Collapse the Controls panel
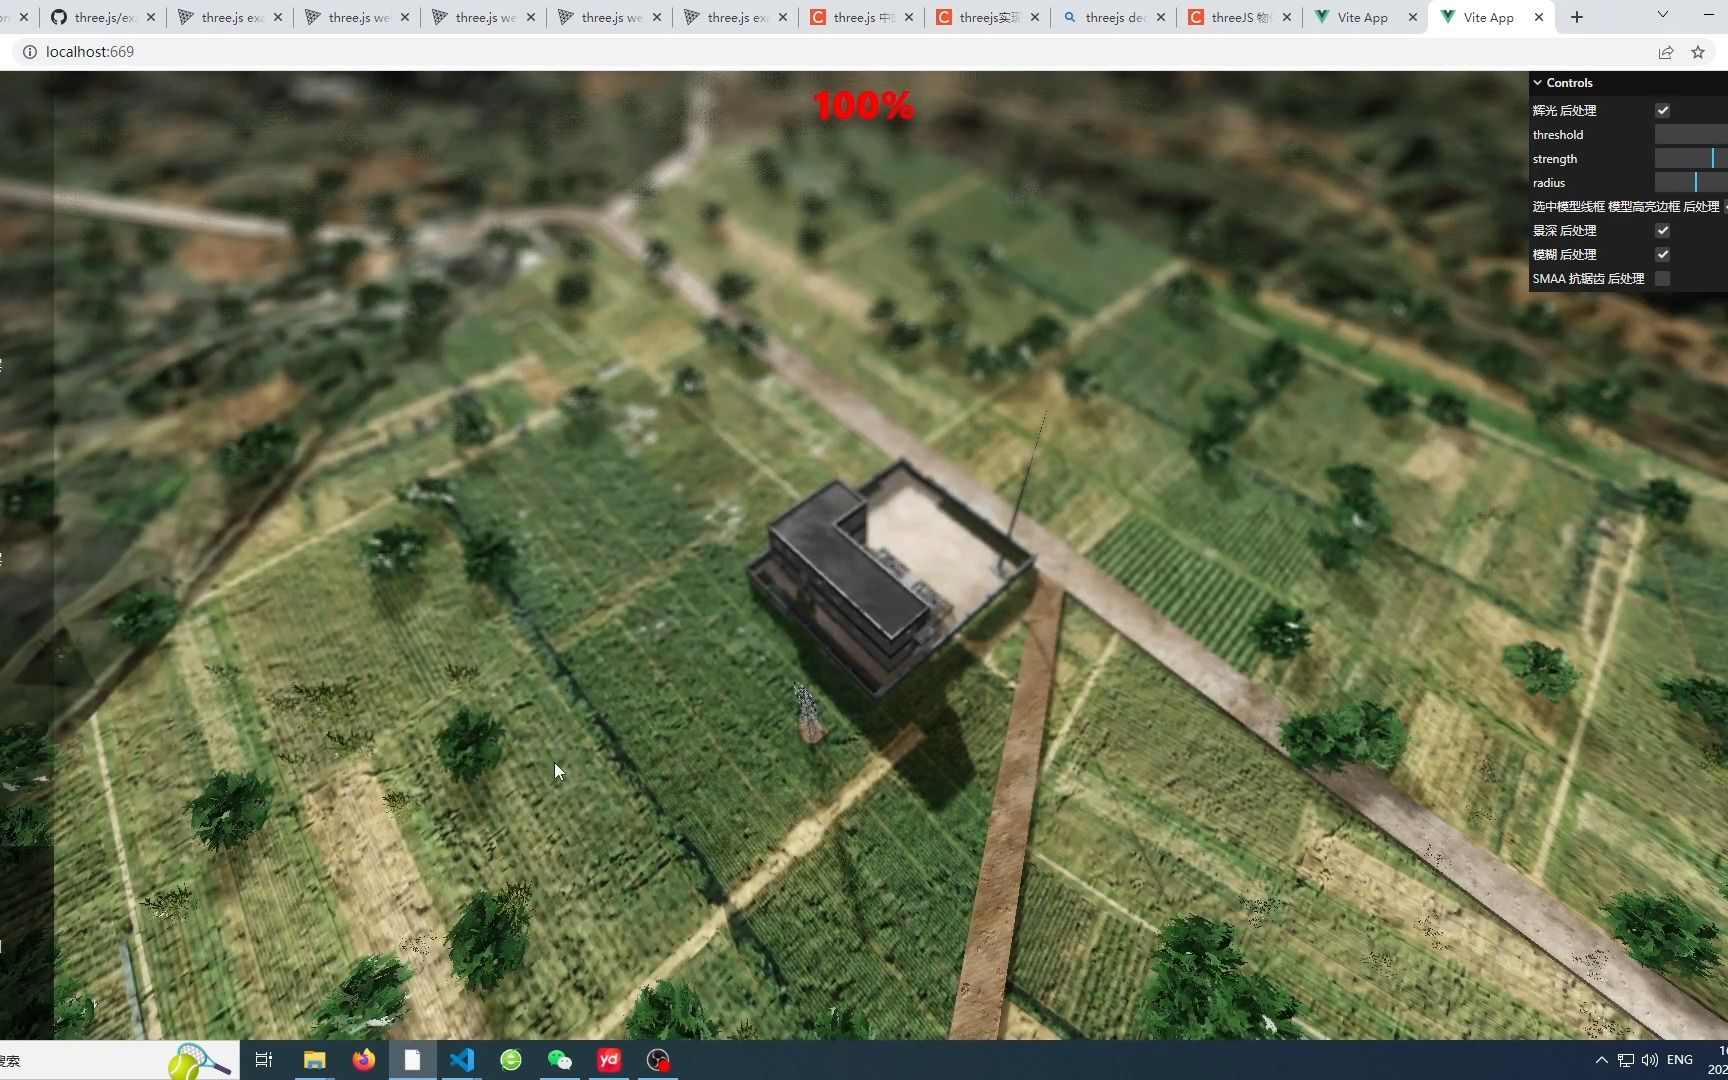 pos(1628,83)
